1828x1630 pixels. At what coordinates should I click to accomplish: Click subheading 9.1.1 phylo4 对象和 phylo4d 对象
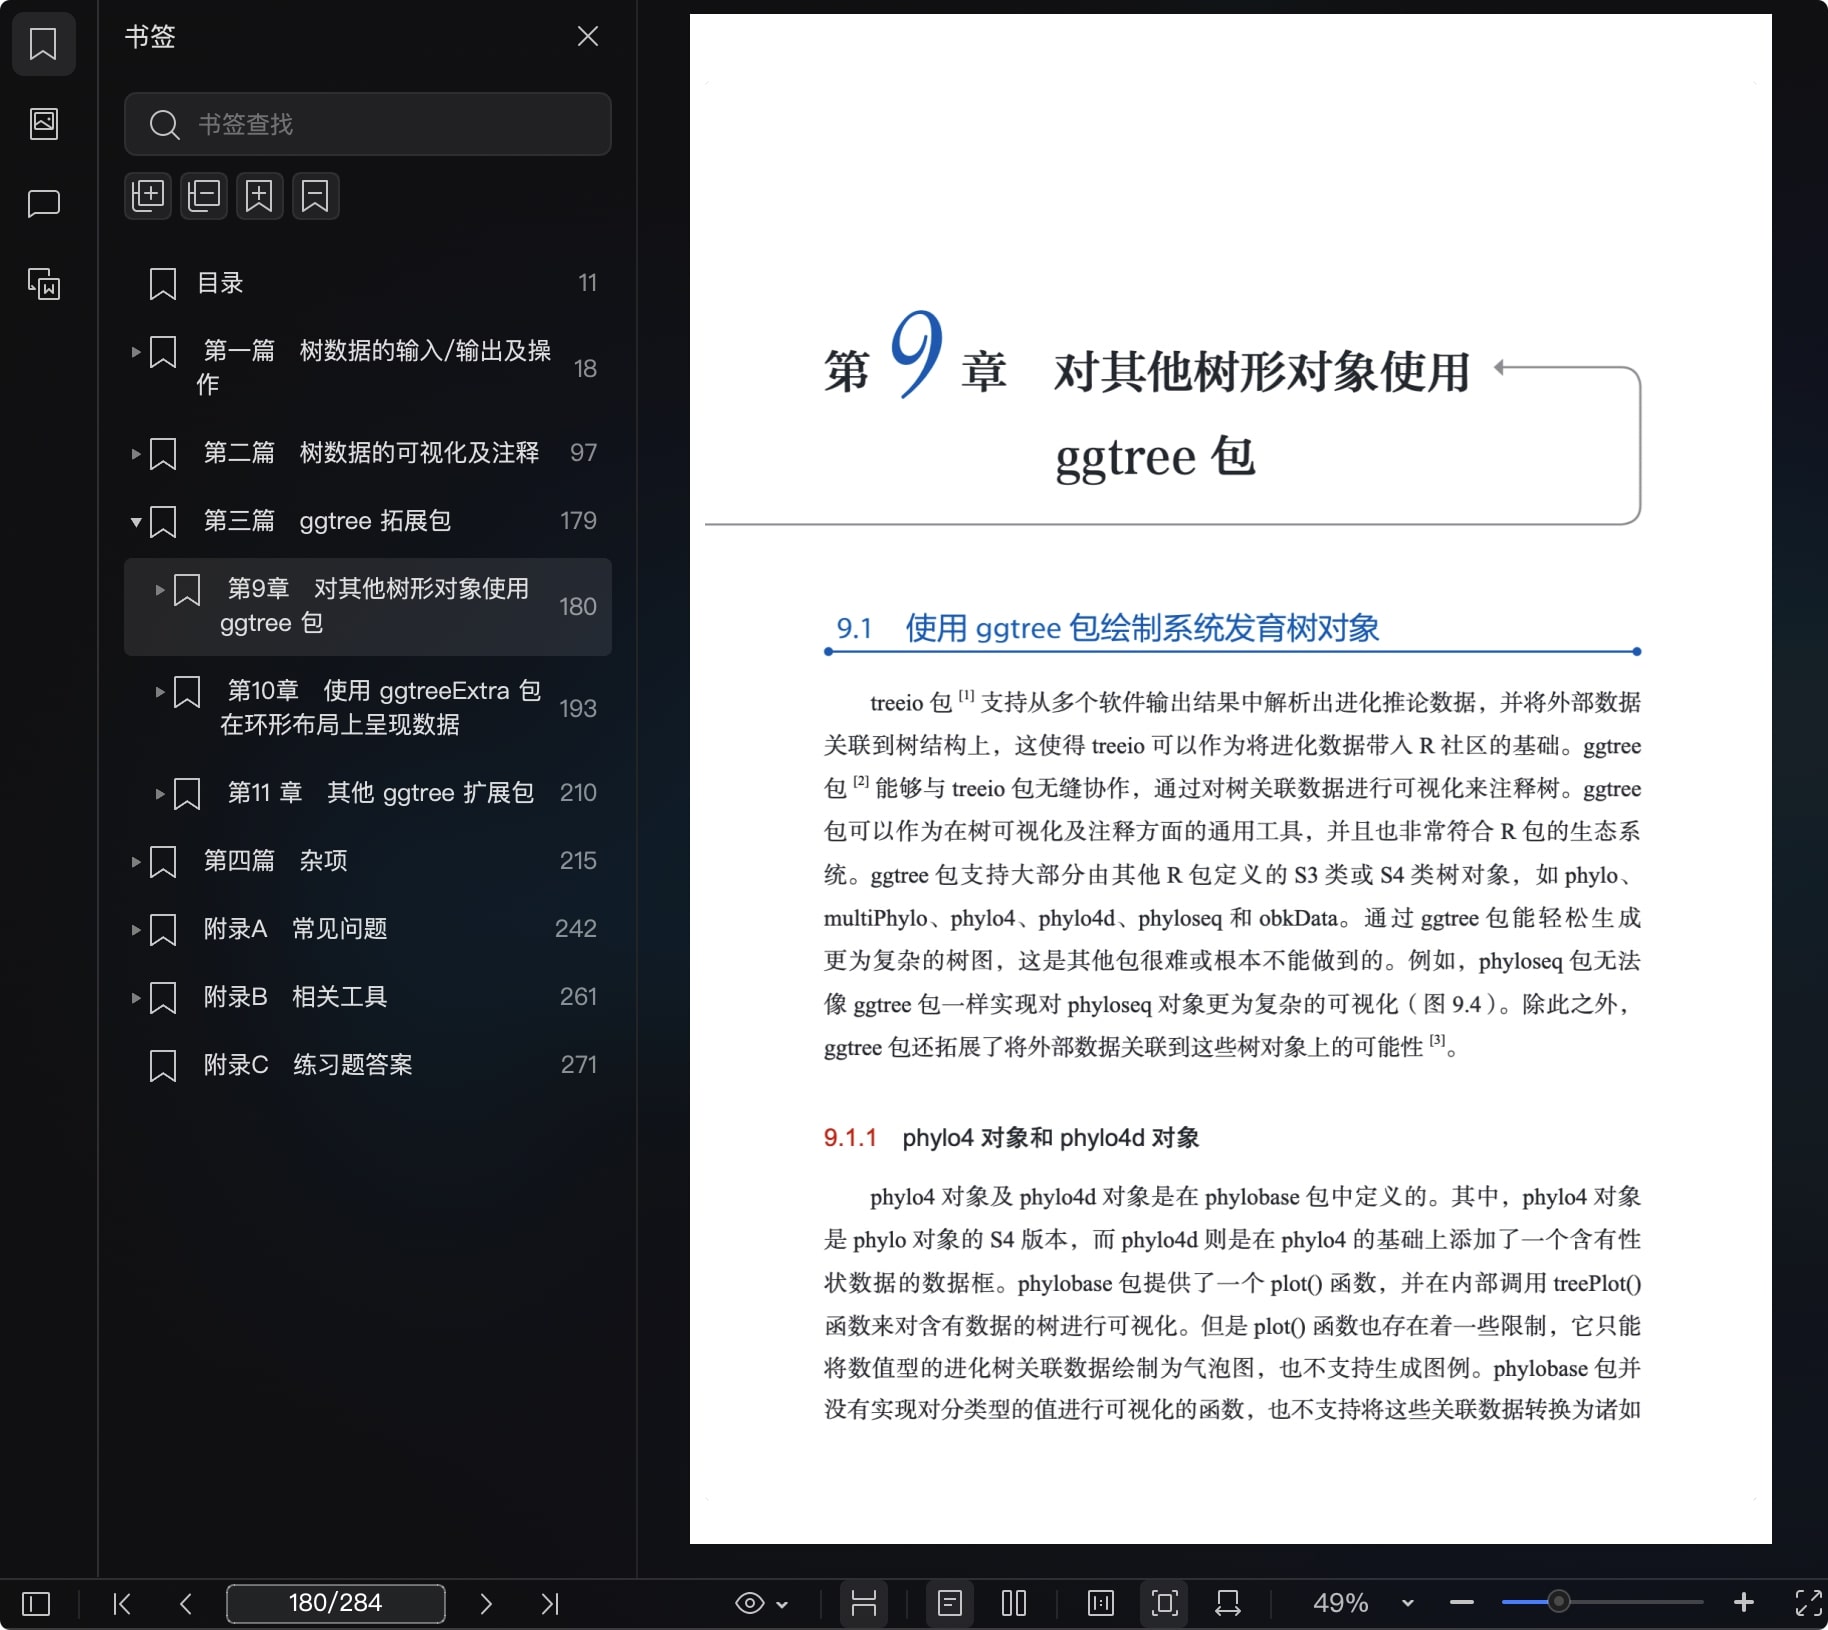pyautogui.click(x=1011, y=1138)
